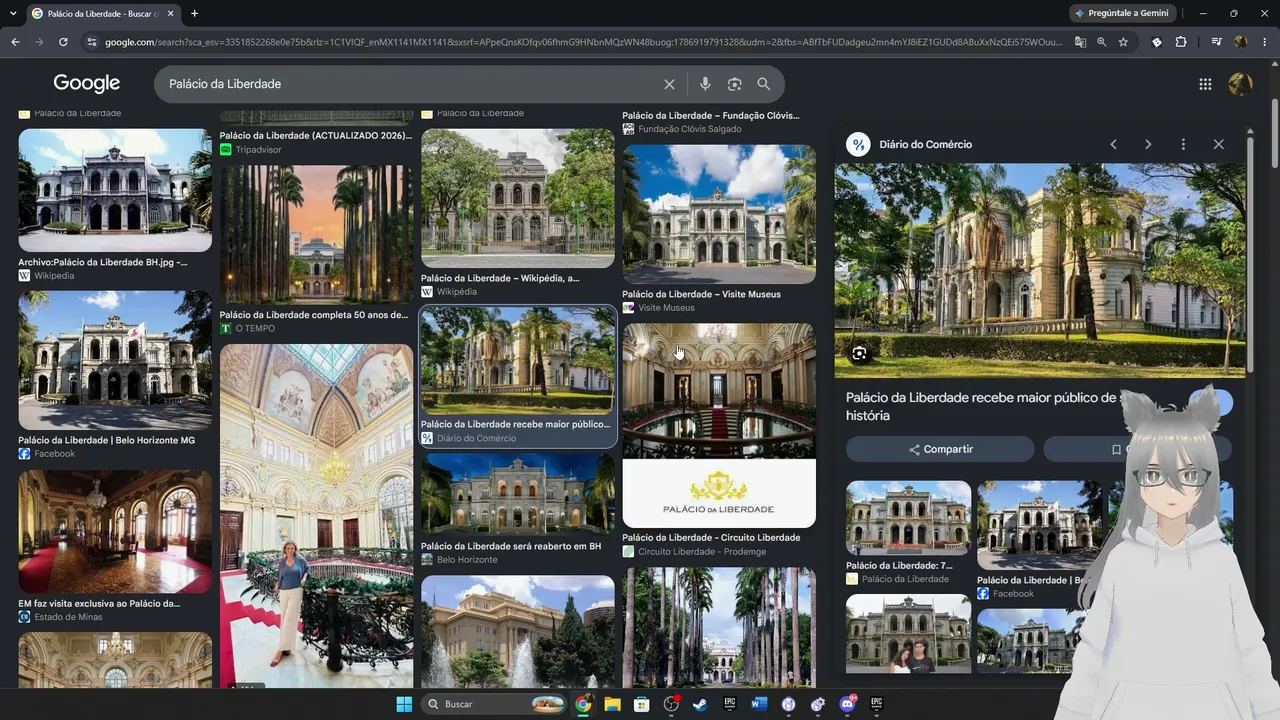Bookmark this page with the star
This screenshot has height=720, width=1280.
[1123, 42]
